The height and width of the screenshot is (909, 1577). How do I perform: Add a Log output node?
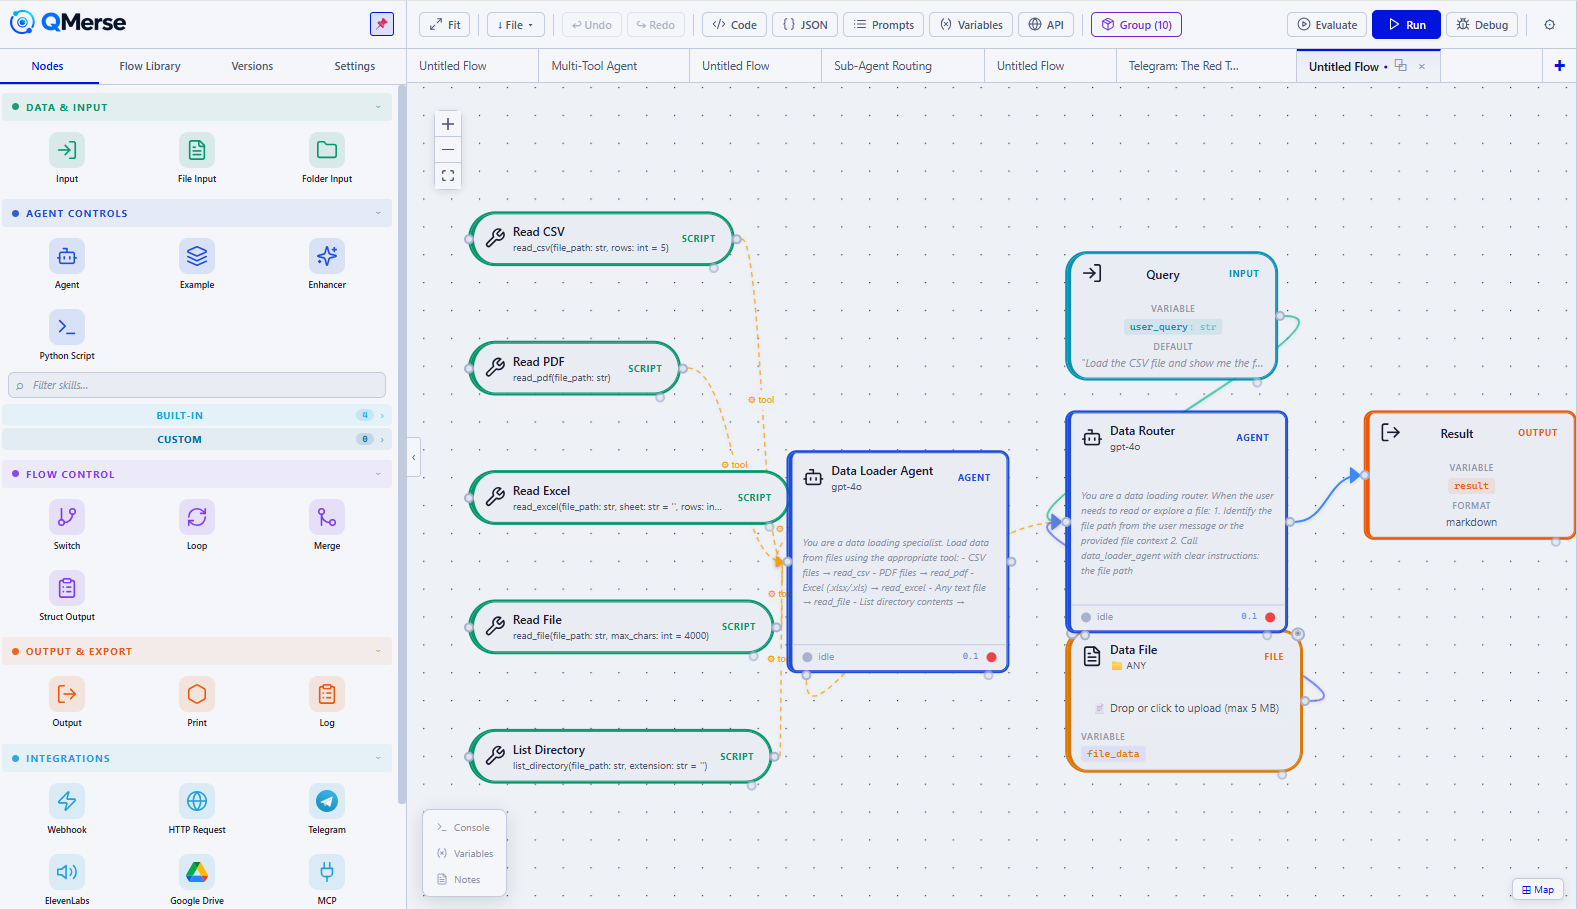point(327,695)
